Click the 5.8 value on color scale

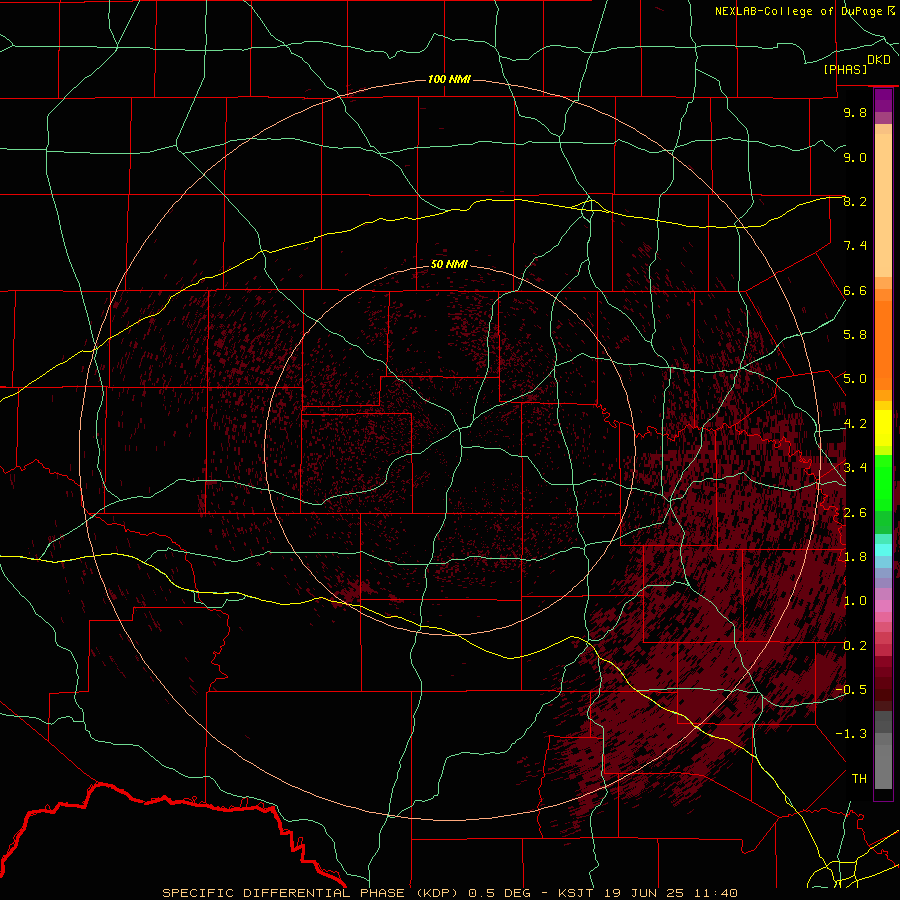(x=855, y=335)
